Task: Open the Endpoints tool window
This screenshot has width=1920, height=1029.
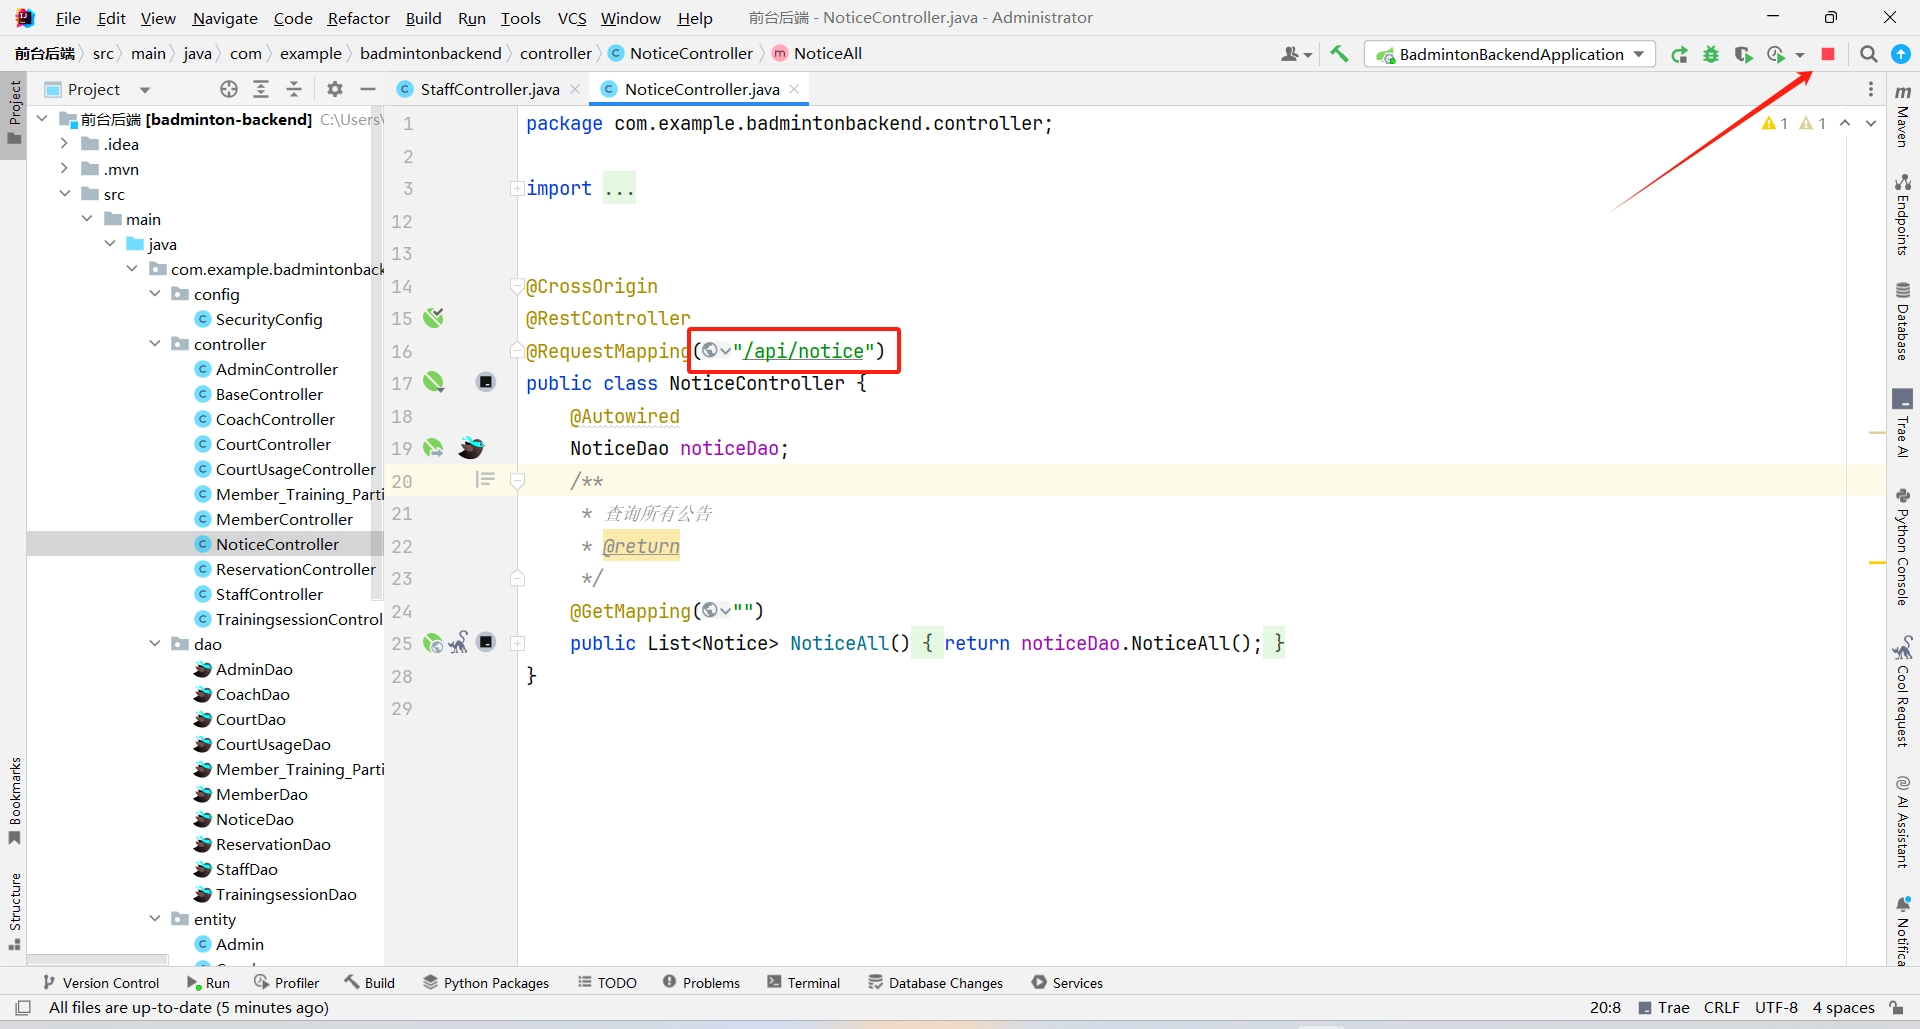Action: (1903, 214)
